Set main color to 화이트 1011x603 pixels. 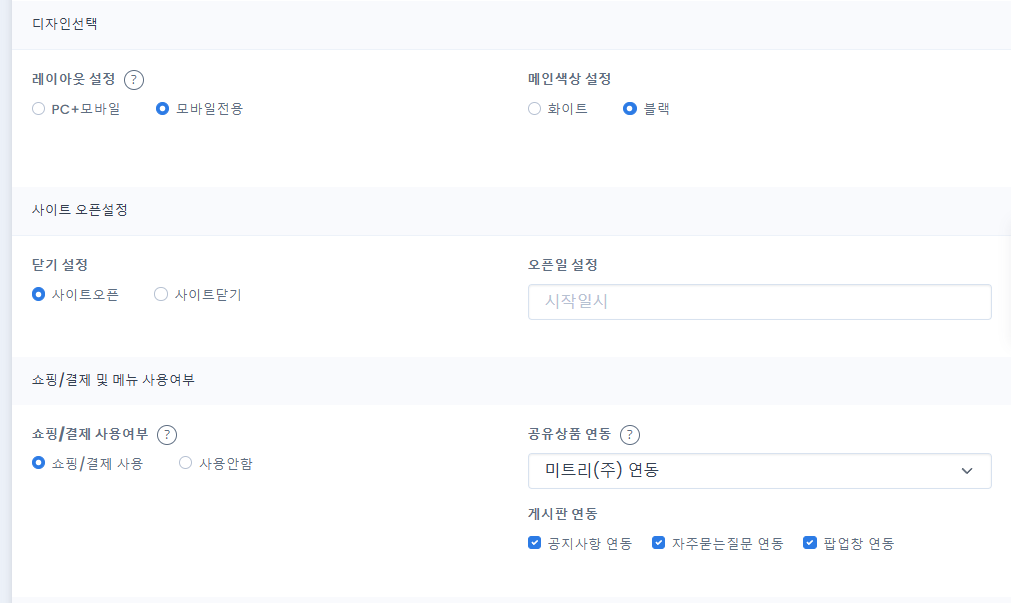point(535,109)
